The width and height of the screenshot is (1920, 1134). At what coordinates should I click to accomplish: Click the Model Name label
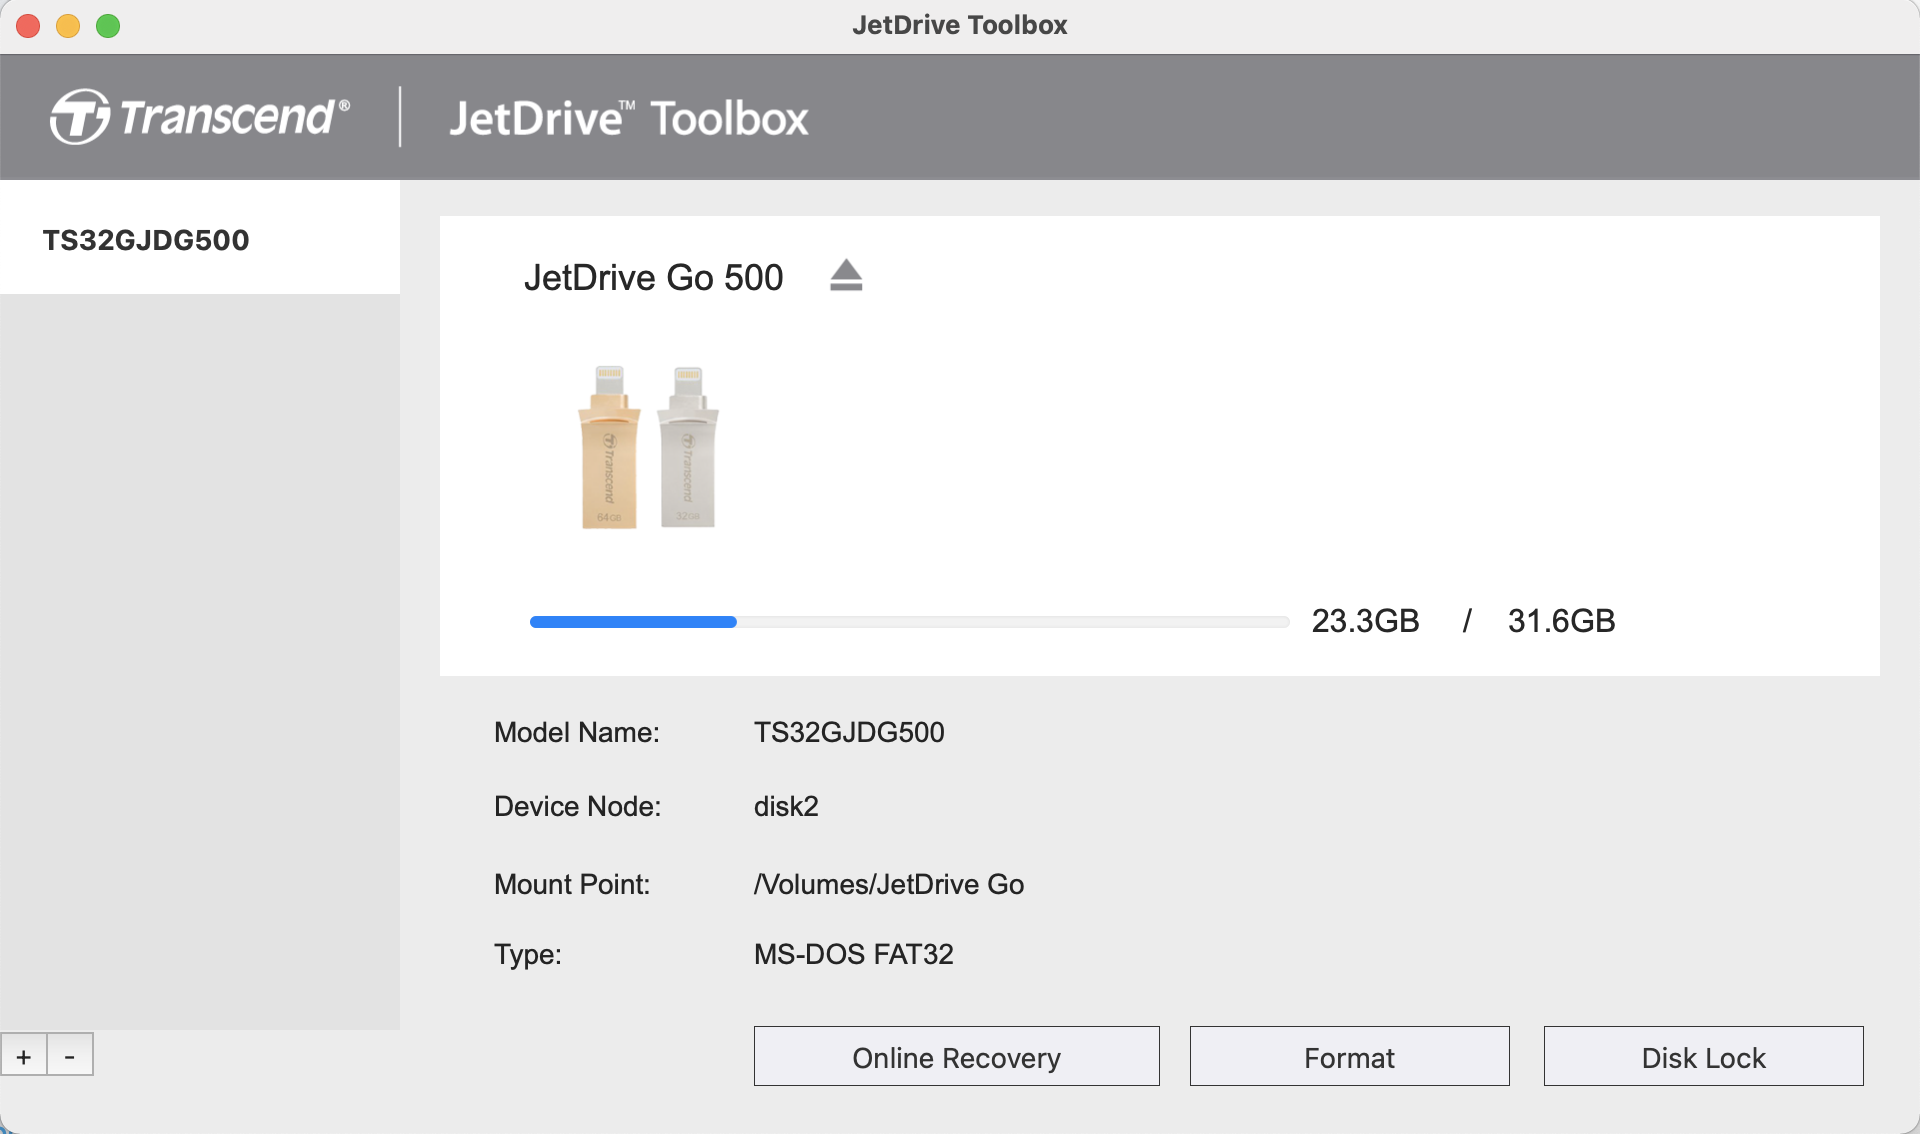coord(576,732)
